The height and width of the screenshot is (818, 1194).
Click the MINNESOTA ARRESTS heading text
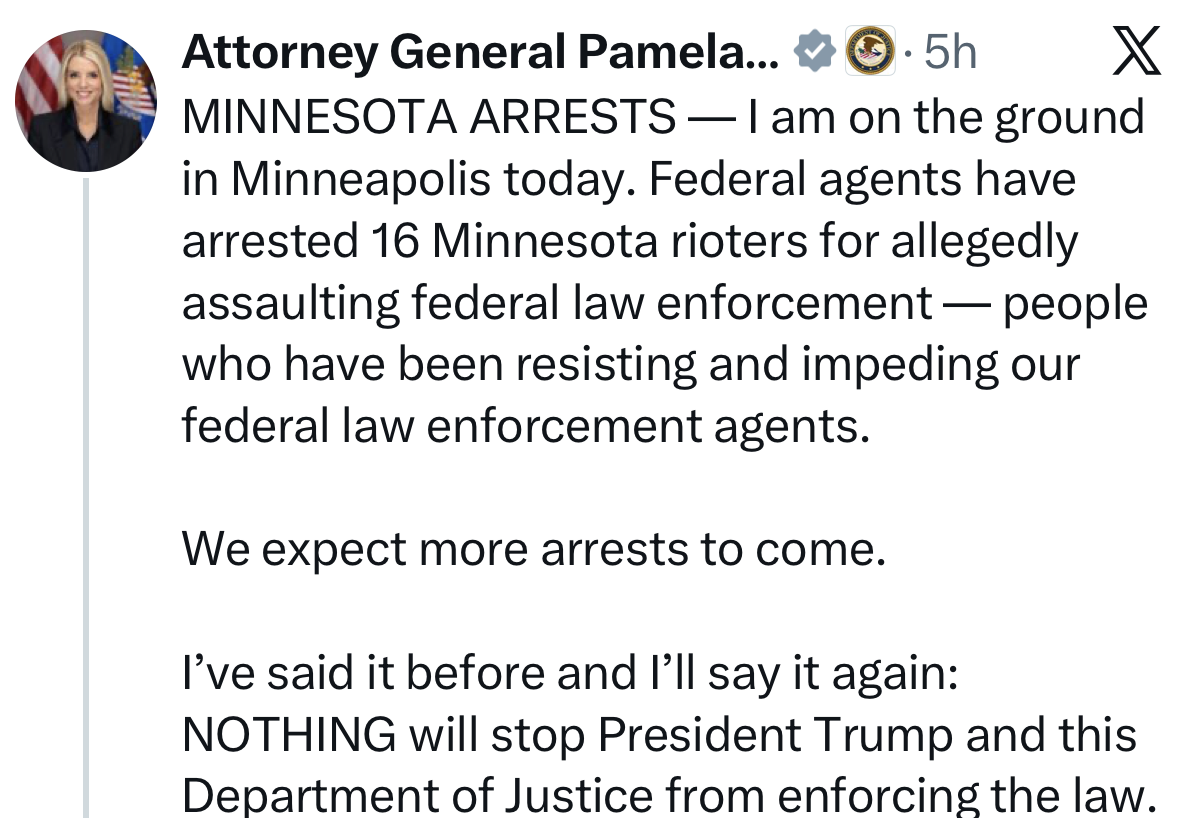(428, 118)
